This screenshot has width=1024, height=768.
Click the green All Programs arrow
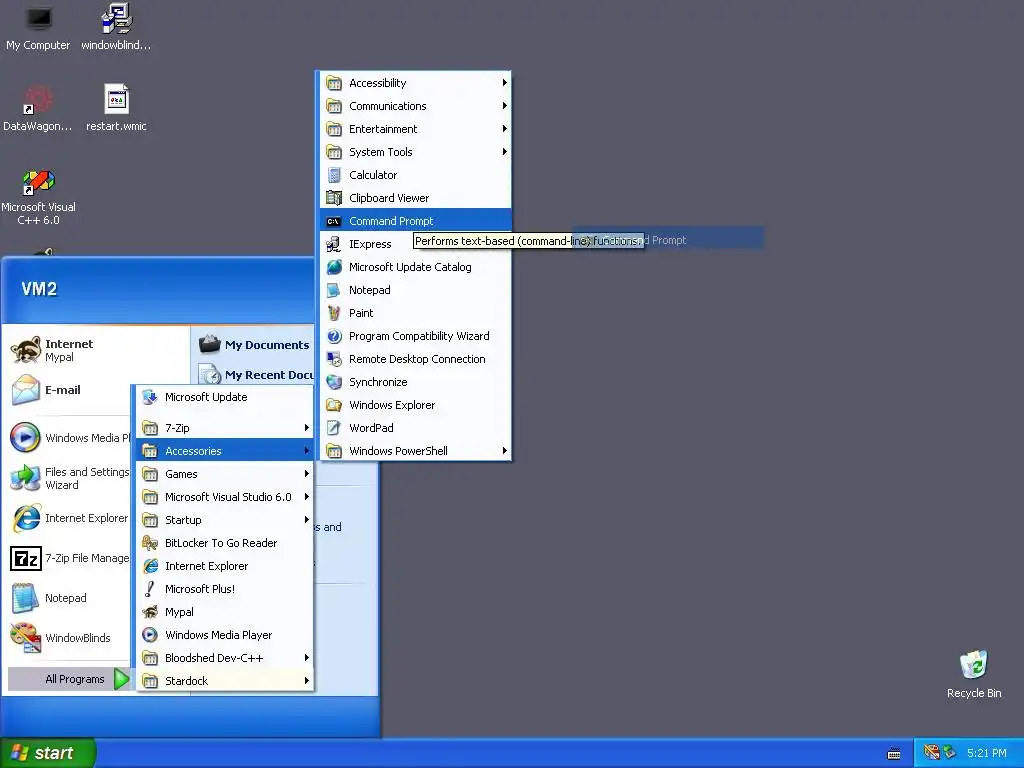pyautogui.click(x=121, y=679)
